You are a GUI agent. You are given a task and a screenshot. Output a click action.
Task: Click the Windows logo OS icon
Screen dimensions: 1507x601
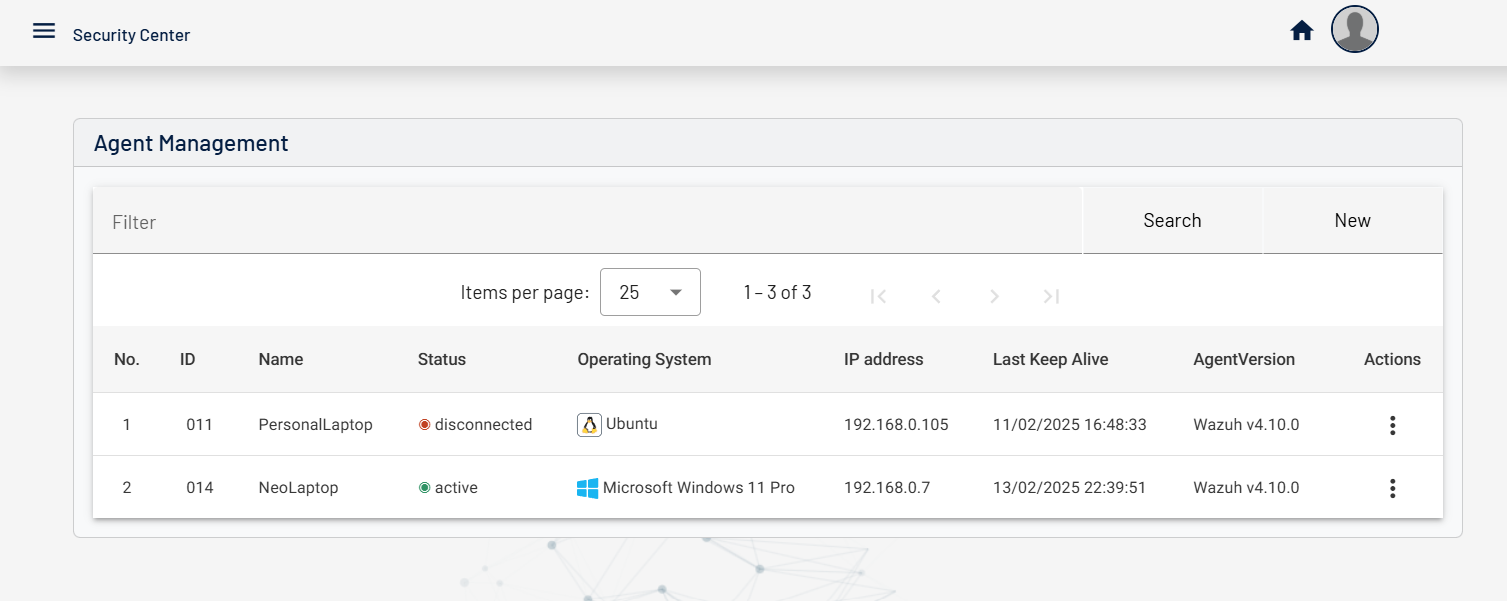coord(587,488)
